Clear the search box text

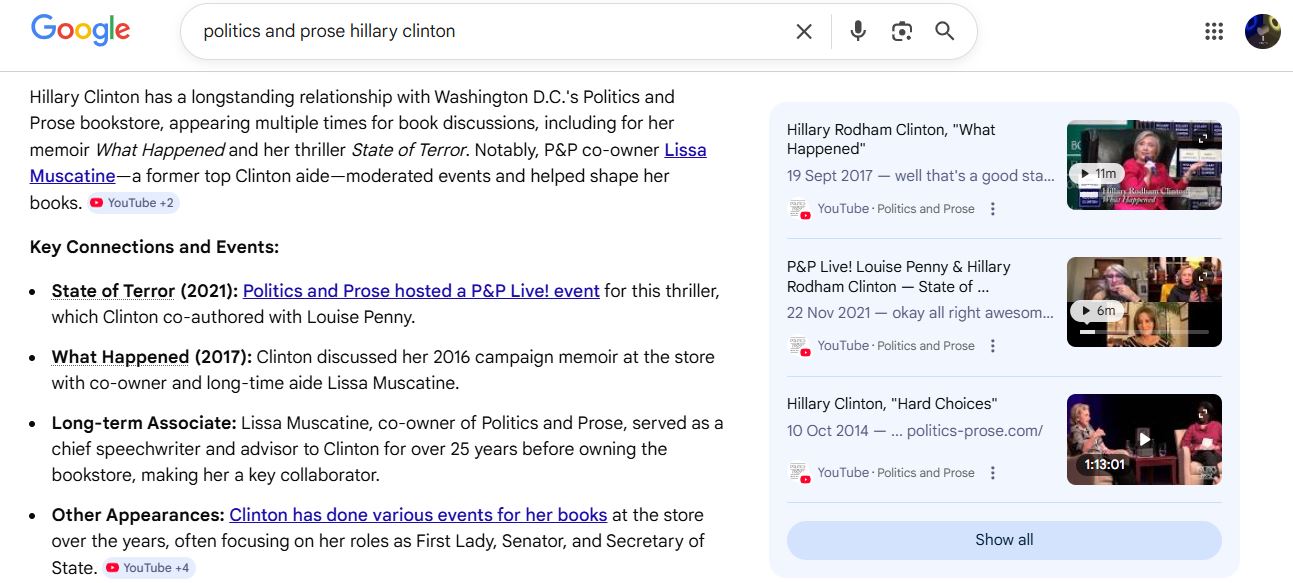(804, 31)
